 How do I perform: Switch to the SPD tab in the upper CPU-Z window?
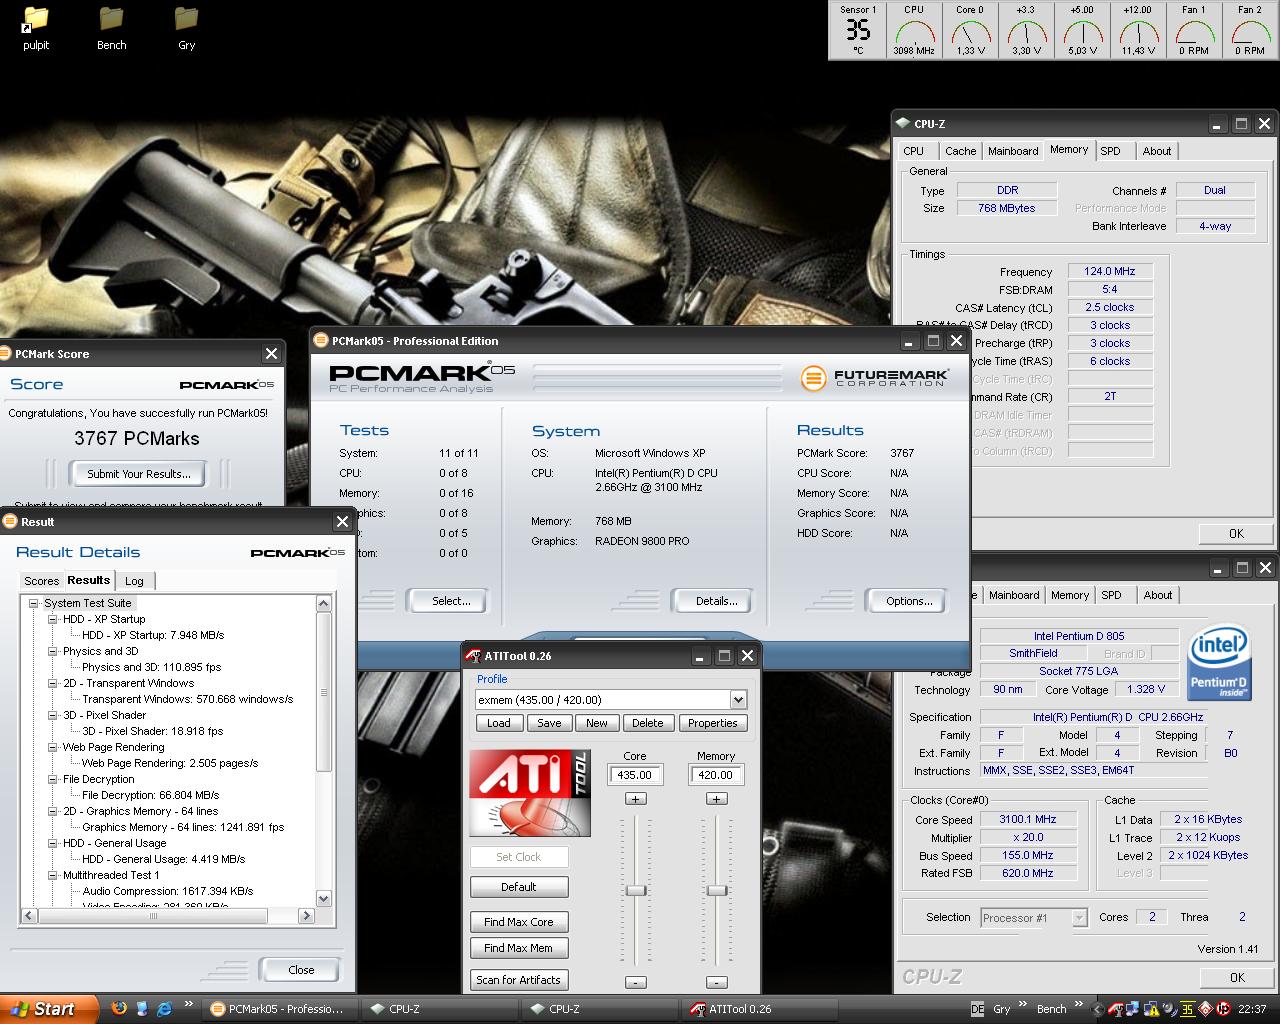pyautogui.click(x=1110, y=151)
